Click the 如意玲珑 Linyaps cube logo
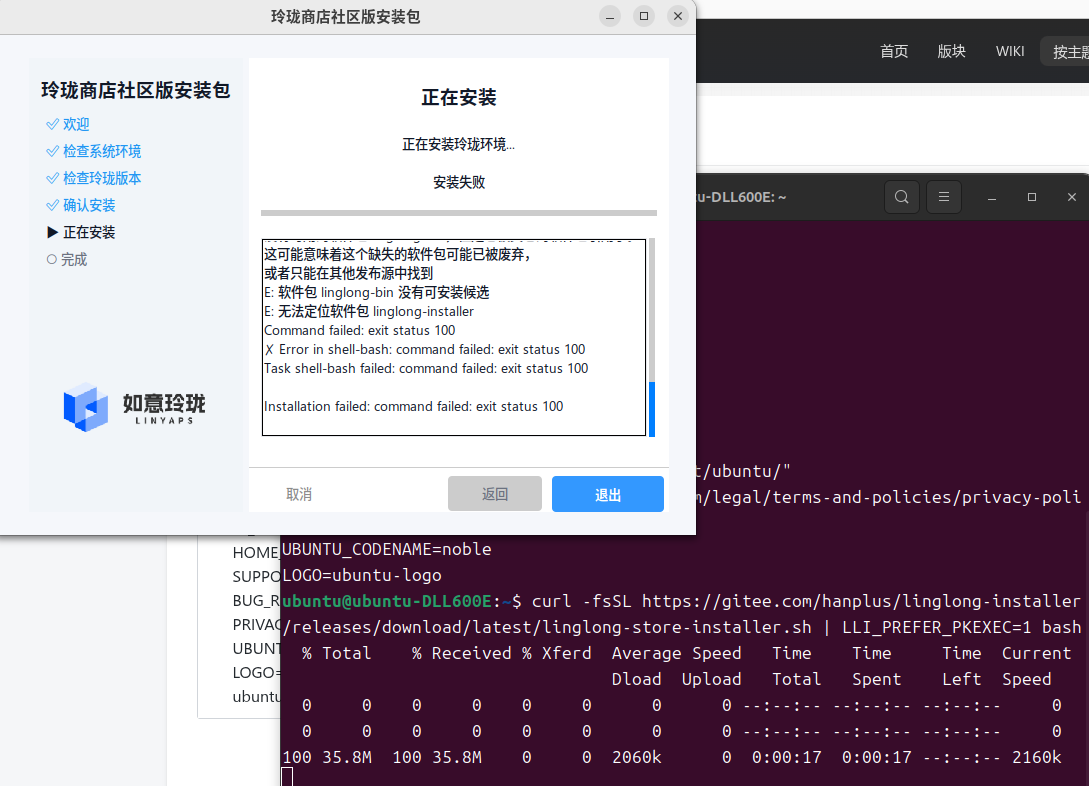 click(86, 407)
